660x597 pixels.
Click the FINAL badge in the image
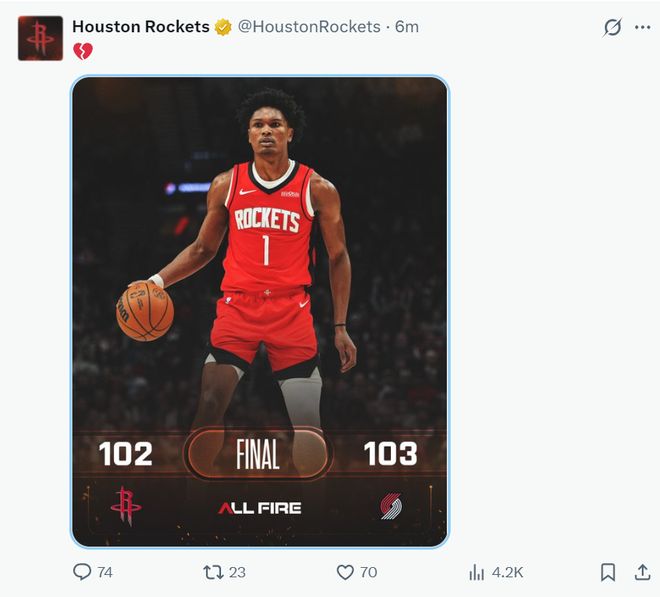[258, 455]
